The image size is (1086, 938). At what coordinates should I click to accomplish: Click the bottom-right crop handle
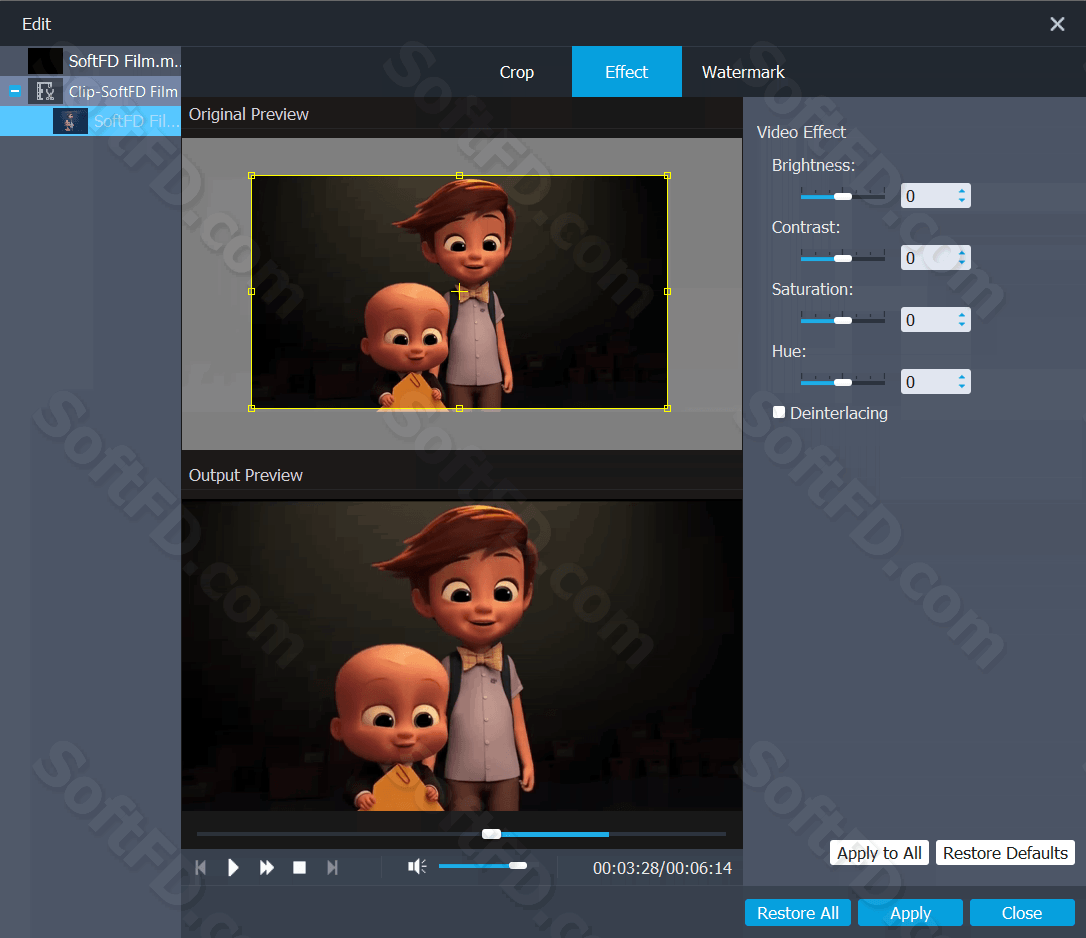tap(667, 409)
